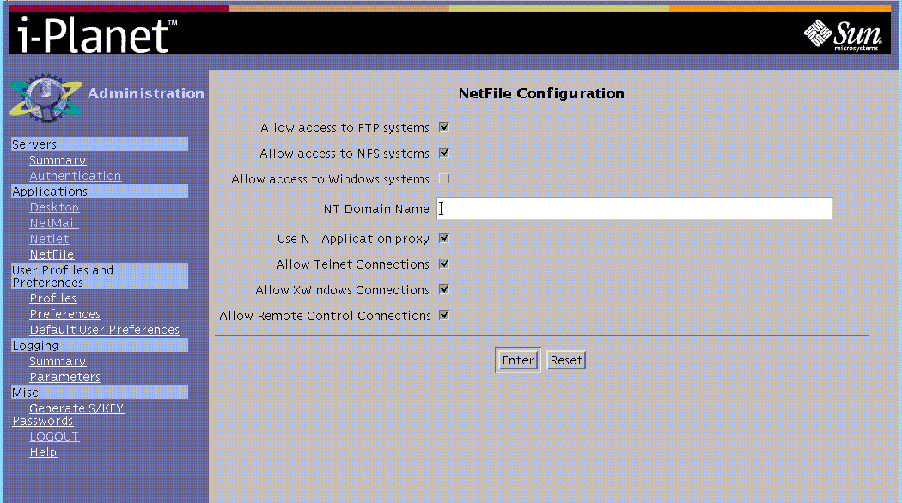
Task: Click Allow Telnet Connections label text
Action: pyautogui.click(x=353, y=264)
